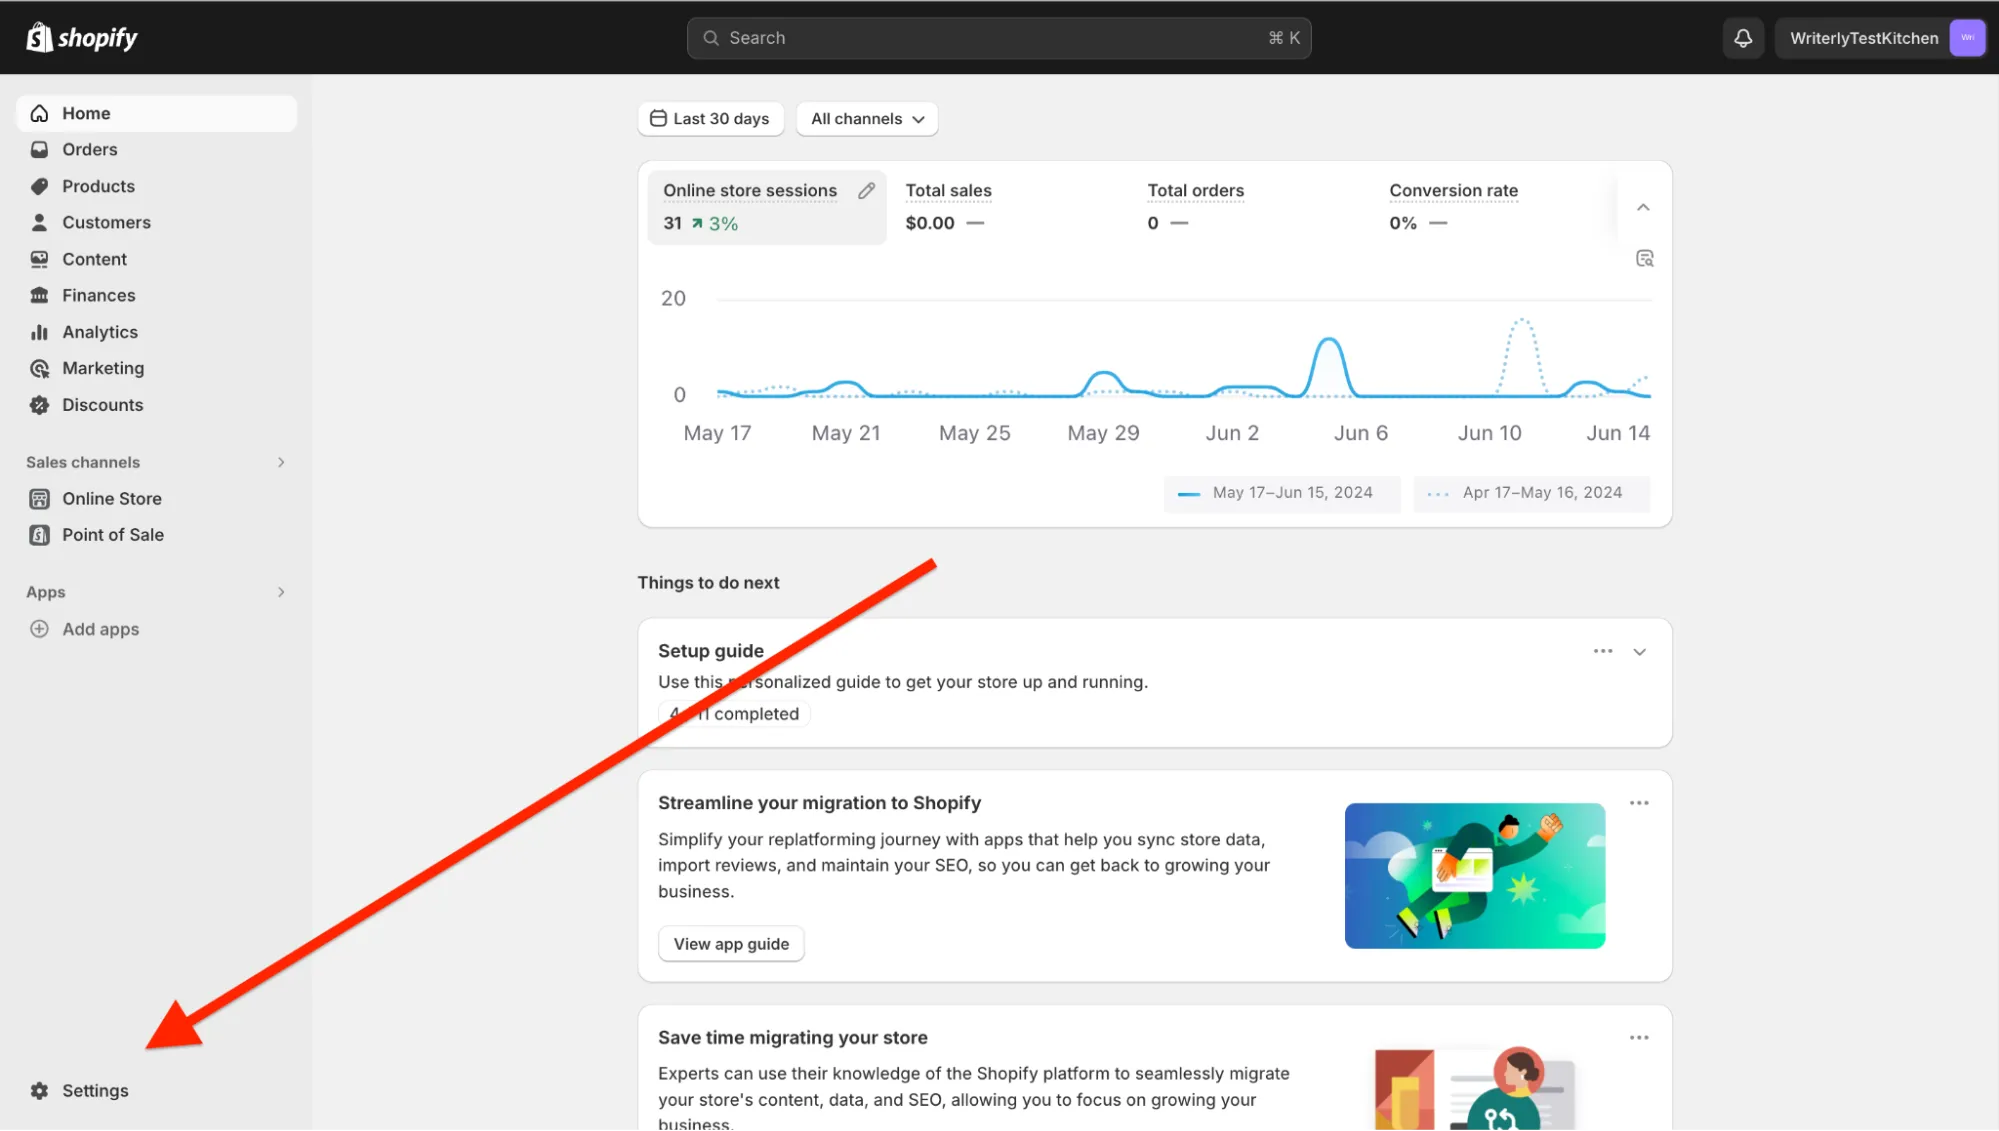Click the purple store avatar icon
1999x1131 pixels.
(x=1967, y=38)
